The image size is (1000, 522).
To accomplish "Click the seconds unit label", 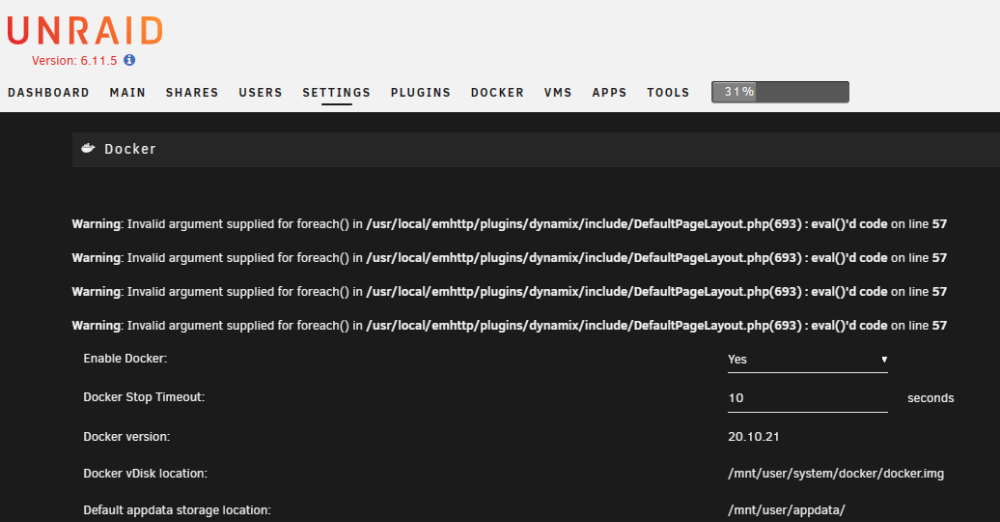I will [930, 398].
